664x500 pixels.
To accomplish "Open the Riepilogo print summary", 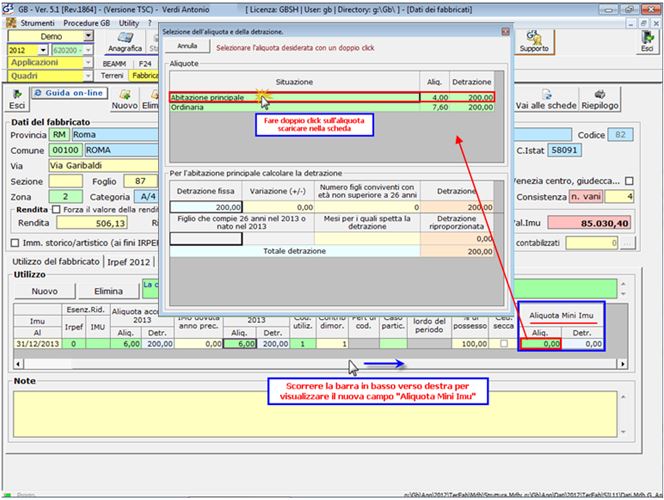I will pos(600,99).
